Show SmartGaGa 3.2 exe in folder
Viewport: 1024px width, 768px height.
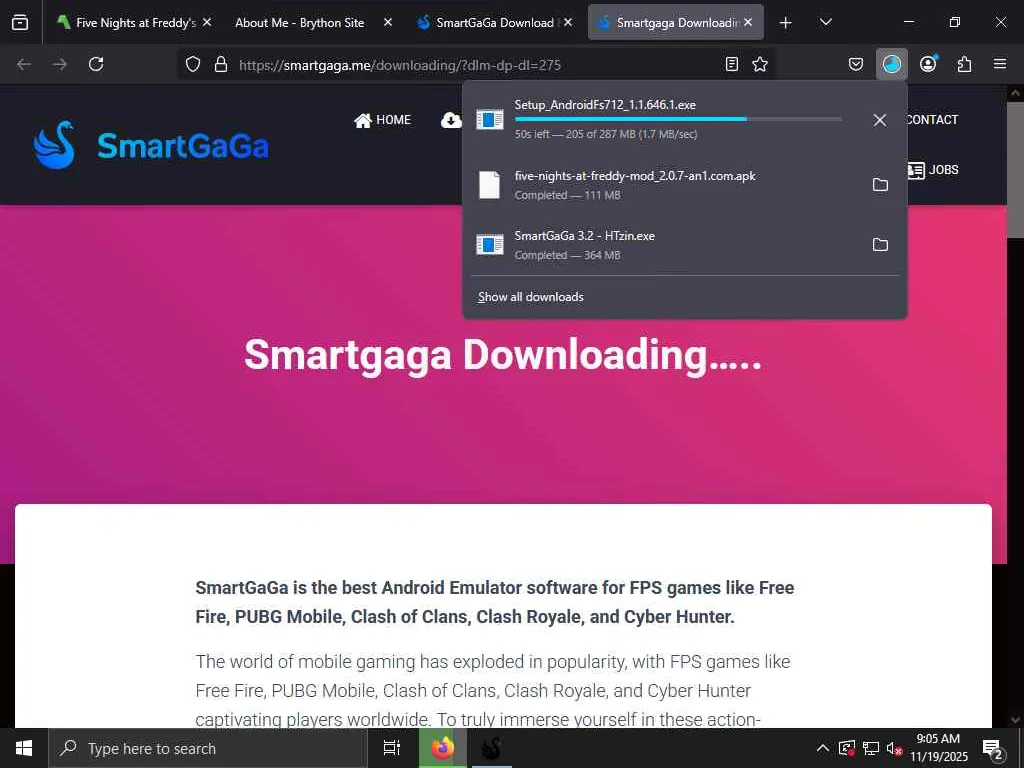[880, 245]
